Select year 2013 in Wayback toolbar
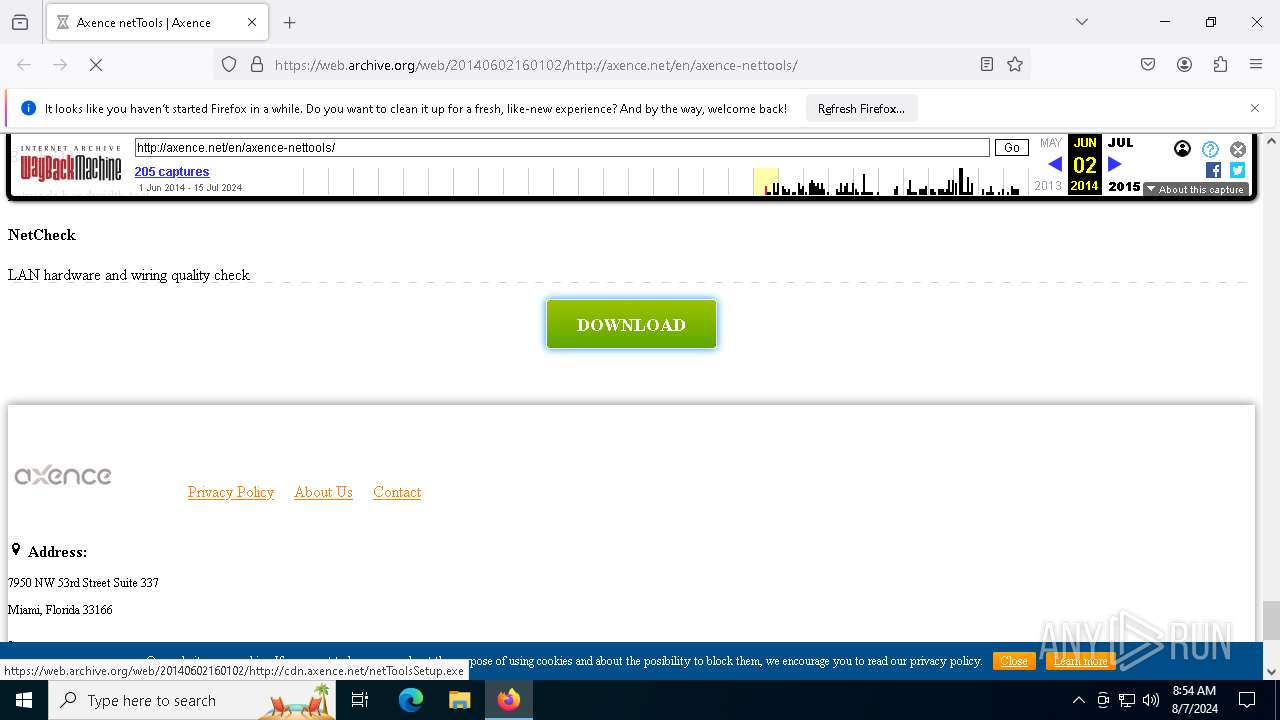 (x=1048, y=186)
